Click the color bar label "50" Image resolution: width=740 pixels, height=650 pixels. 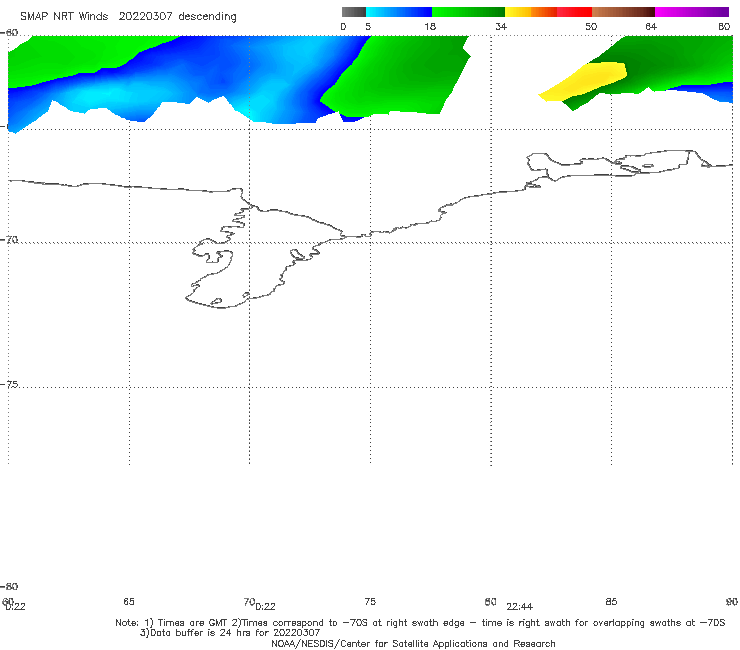591,26
